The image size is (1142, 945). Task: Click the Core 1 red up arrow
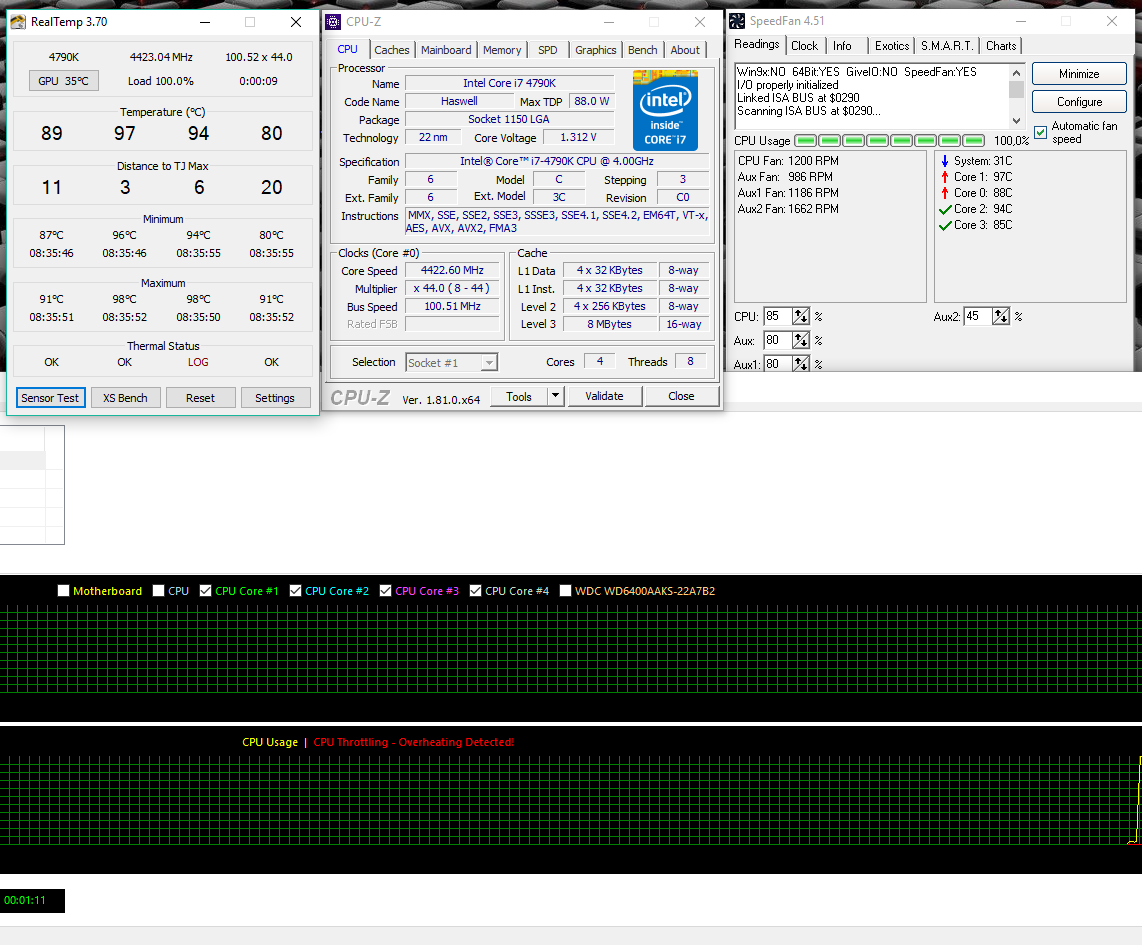click(x=945, y=177)
